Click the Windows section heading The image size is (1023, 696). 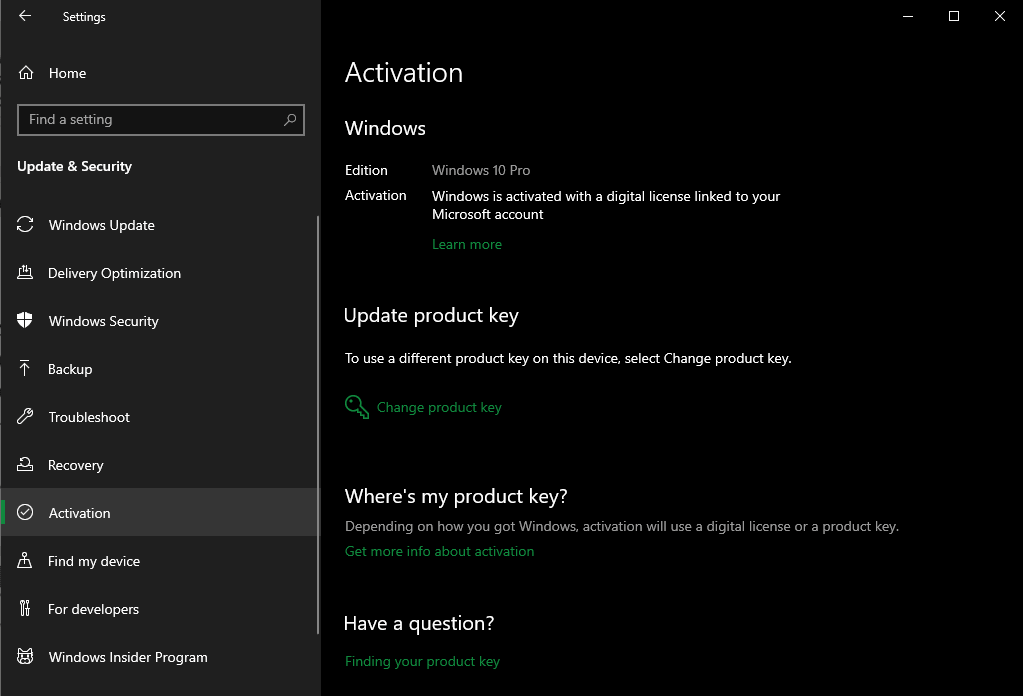click(x=385, y=128)
